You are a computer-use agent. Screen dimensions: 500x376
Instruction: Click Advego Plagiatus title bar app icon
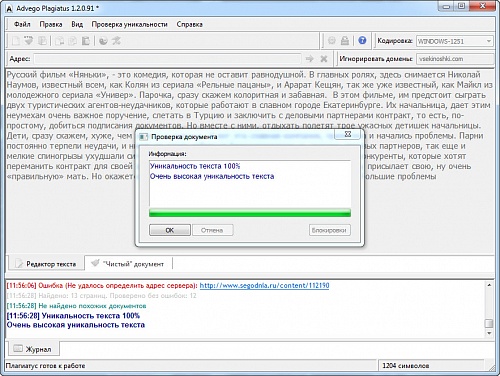click(9, 8)
